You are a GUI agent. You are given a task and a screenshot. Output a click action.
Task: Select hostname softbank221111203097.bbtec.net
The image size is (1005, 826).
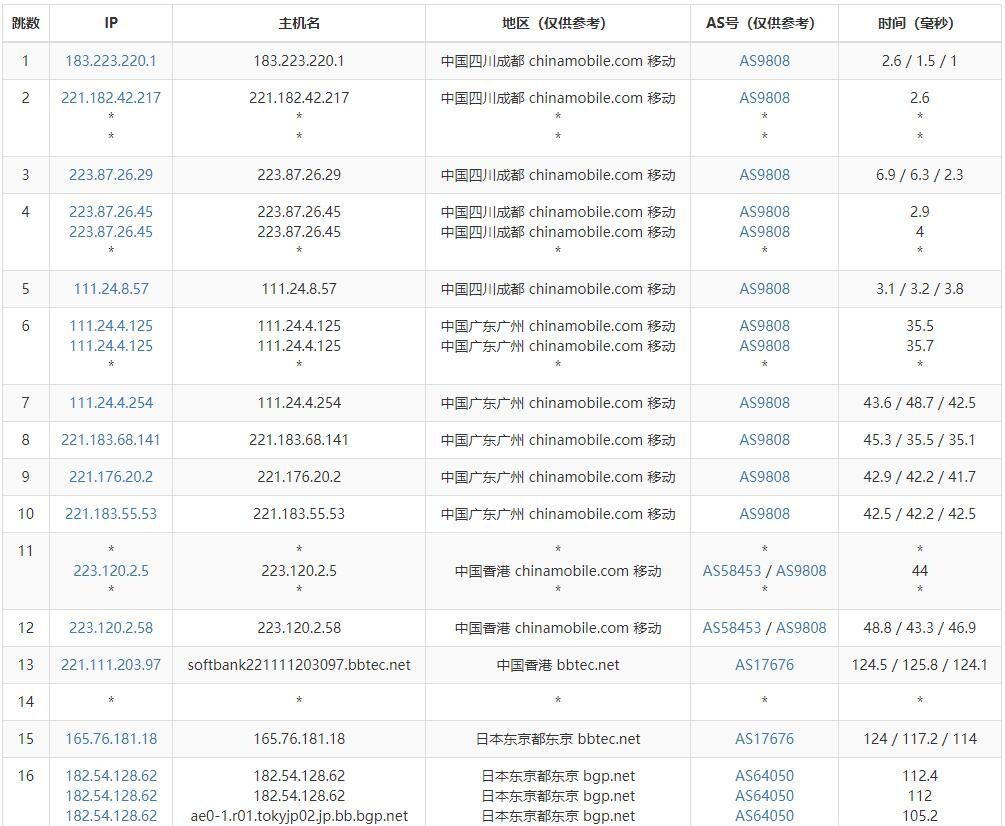point(299,665)
